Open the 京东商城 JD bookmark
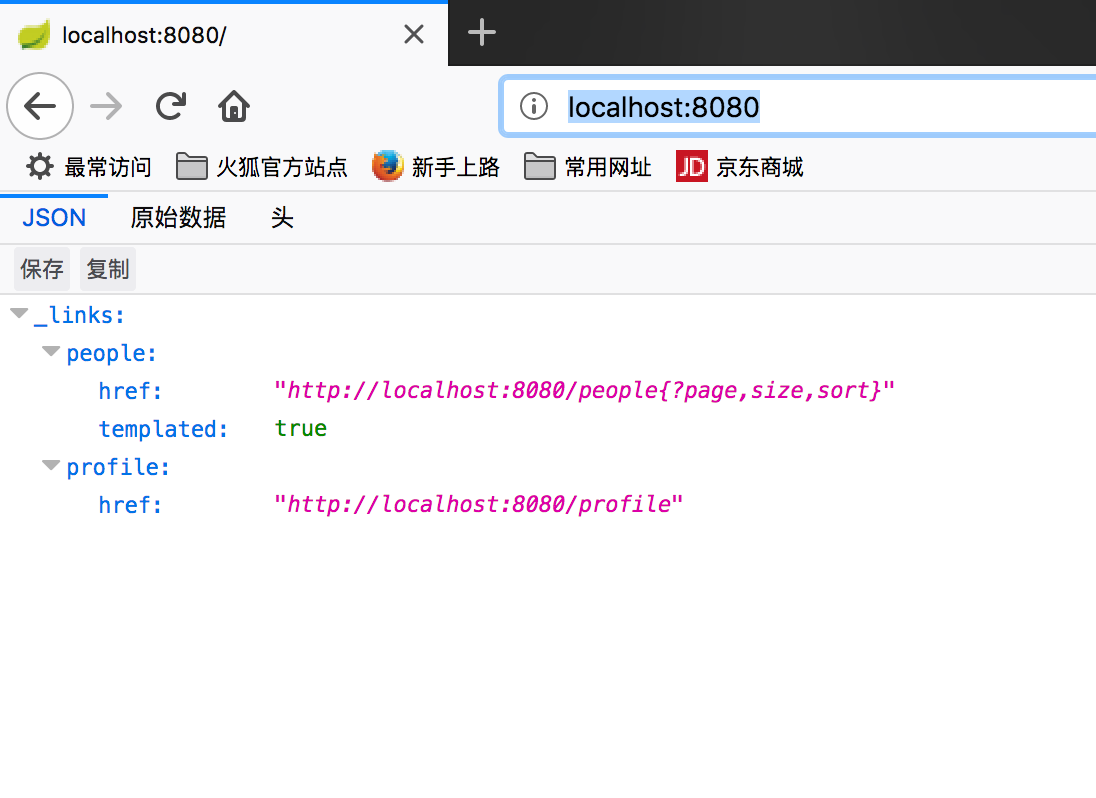This screenshot has width=1096, height=798. [x=740, y=167]
